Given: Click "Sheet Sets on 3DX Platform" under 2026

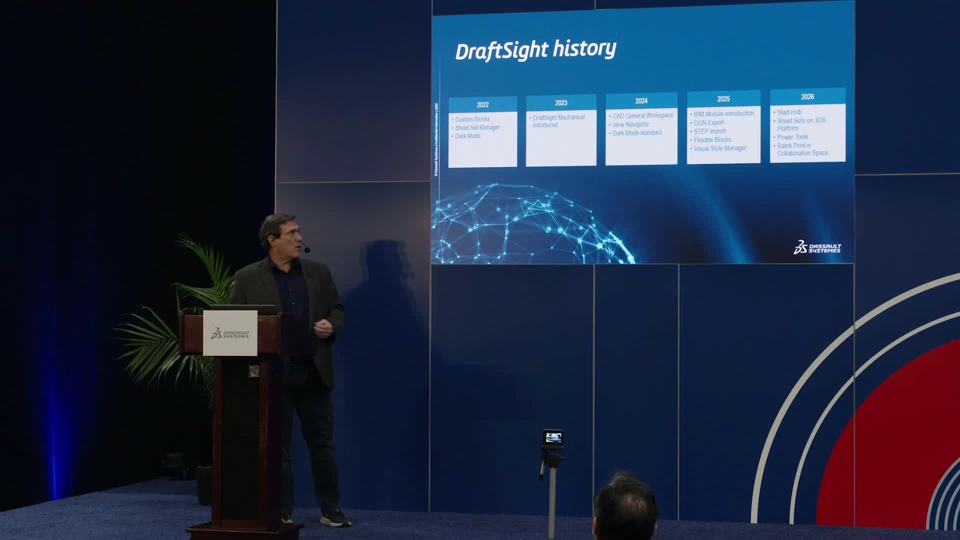Looking at the screenshot, I should (801, 124).
